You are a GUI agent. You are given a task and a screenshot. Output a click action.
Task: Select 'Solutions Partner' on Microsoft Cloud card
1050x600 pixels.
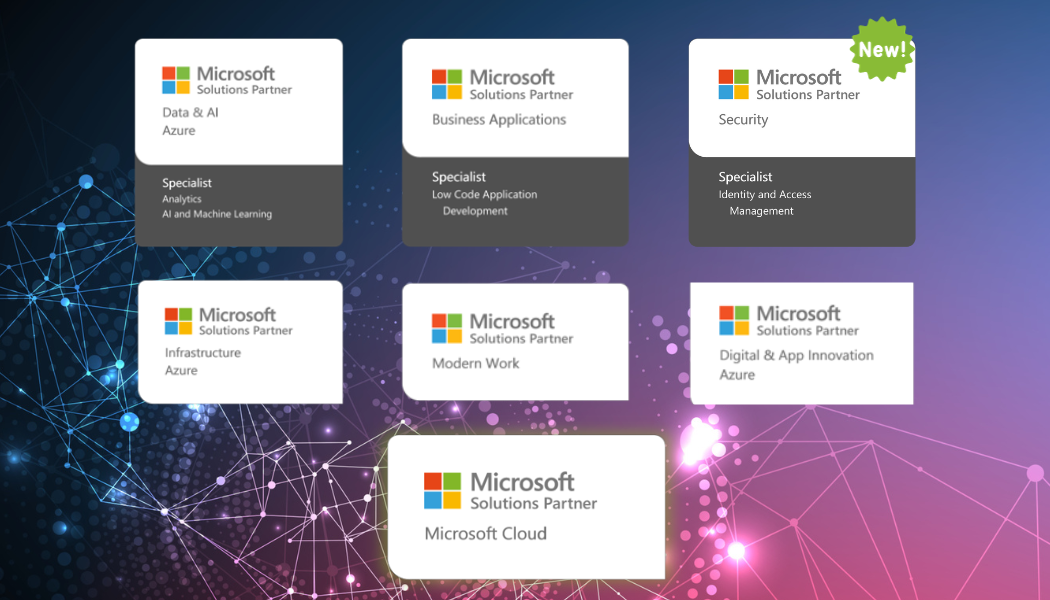click(533, 504)
